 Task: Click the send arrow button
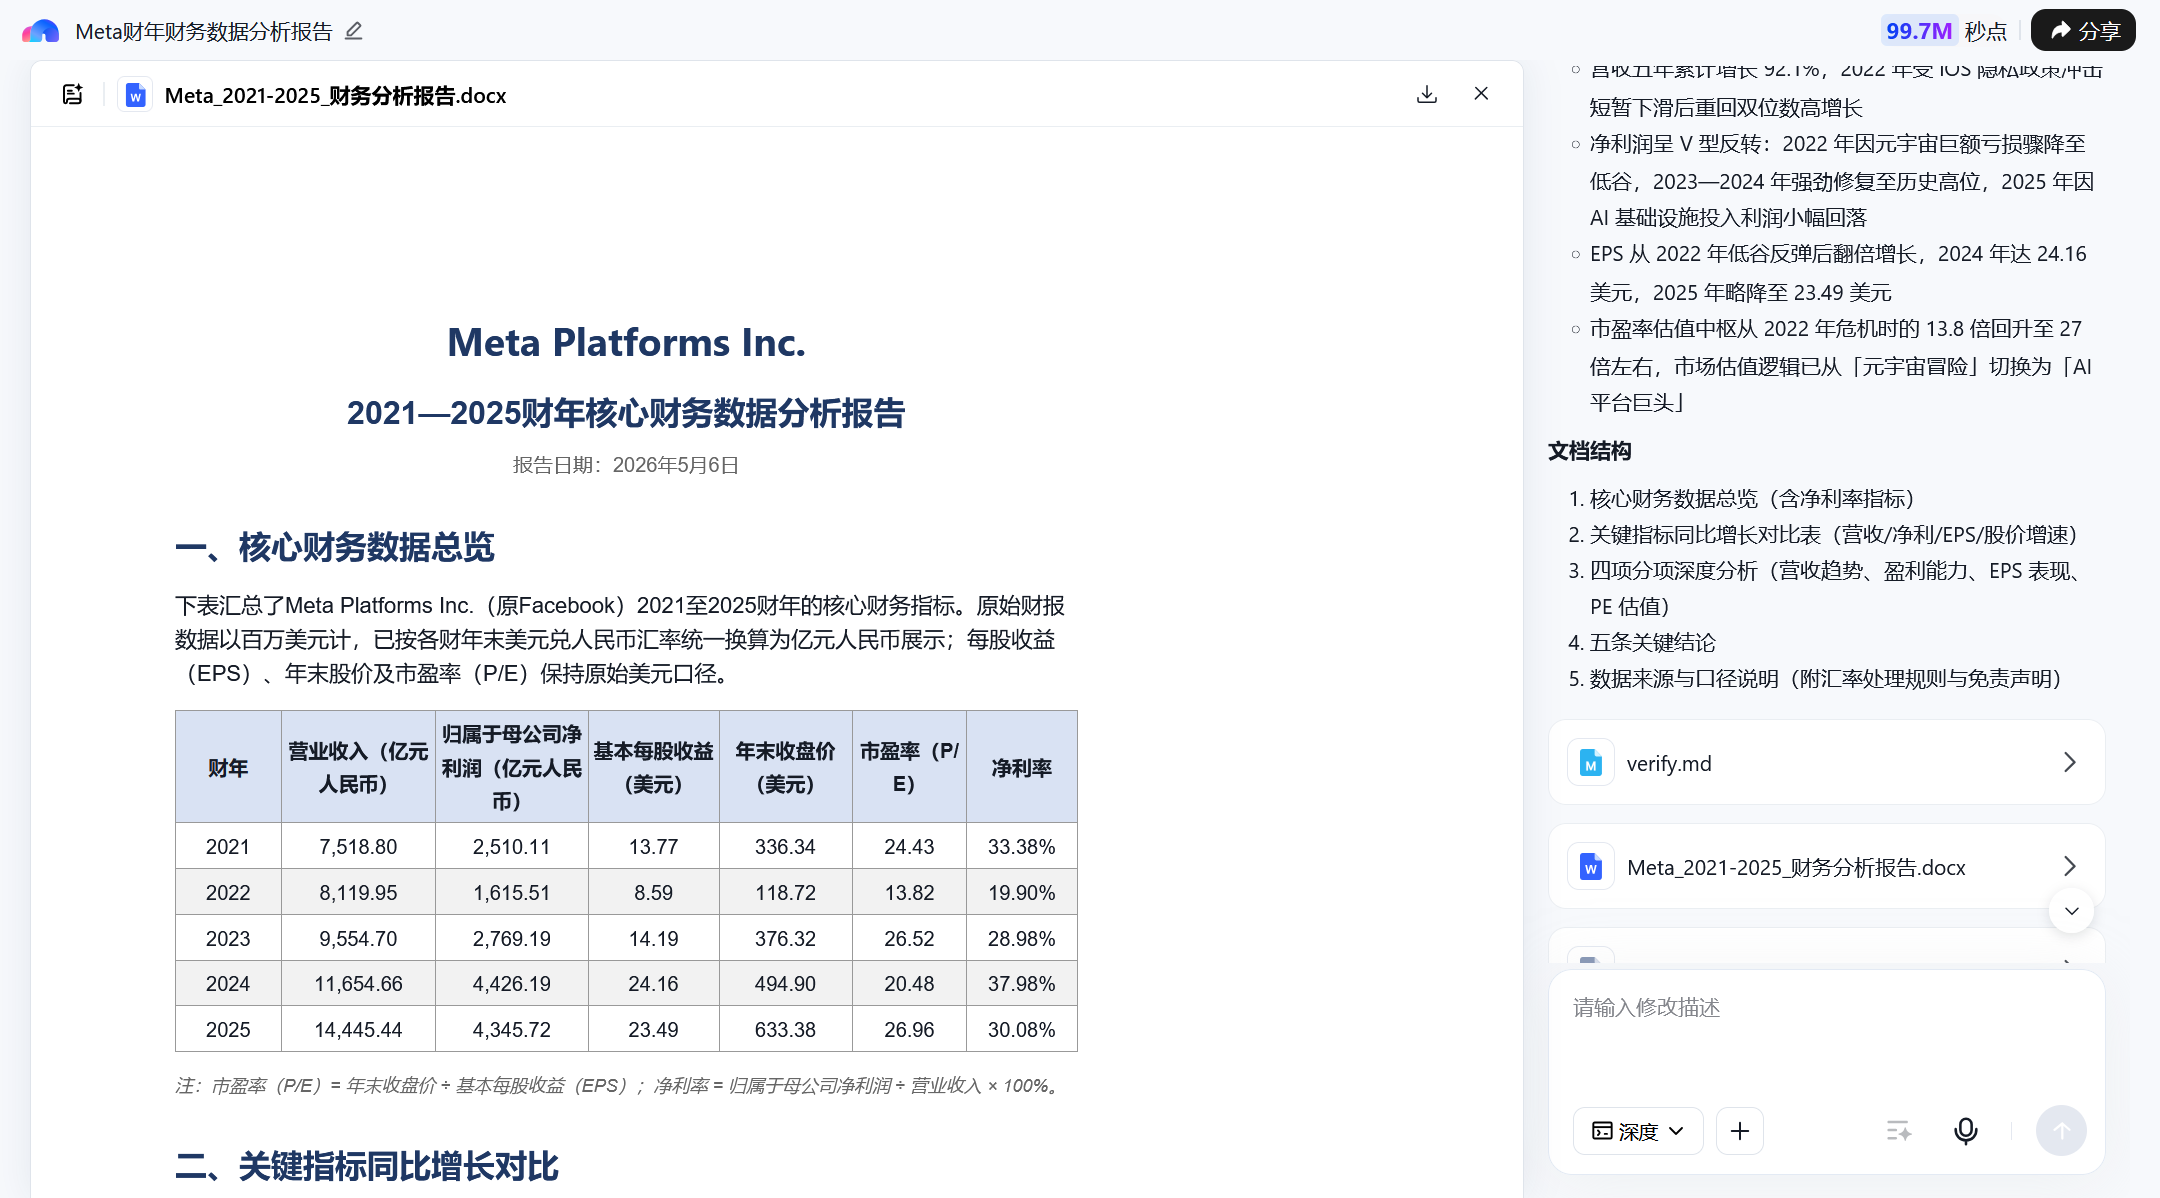(2061, 1131)
